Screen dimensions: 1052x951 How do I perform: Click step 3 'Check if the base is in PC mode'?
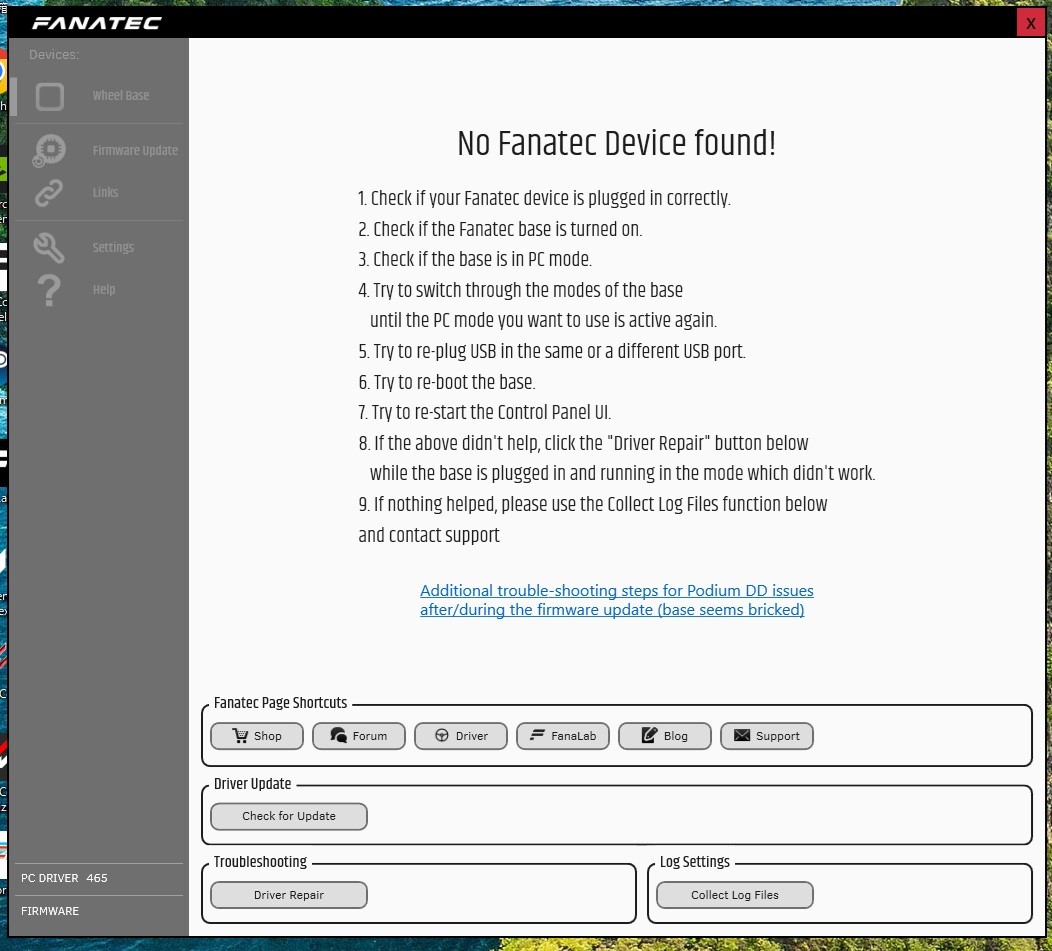pyautogui.click(x=475, y=259)
